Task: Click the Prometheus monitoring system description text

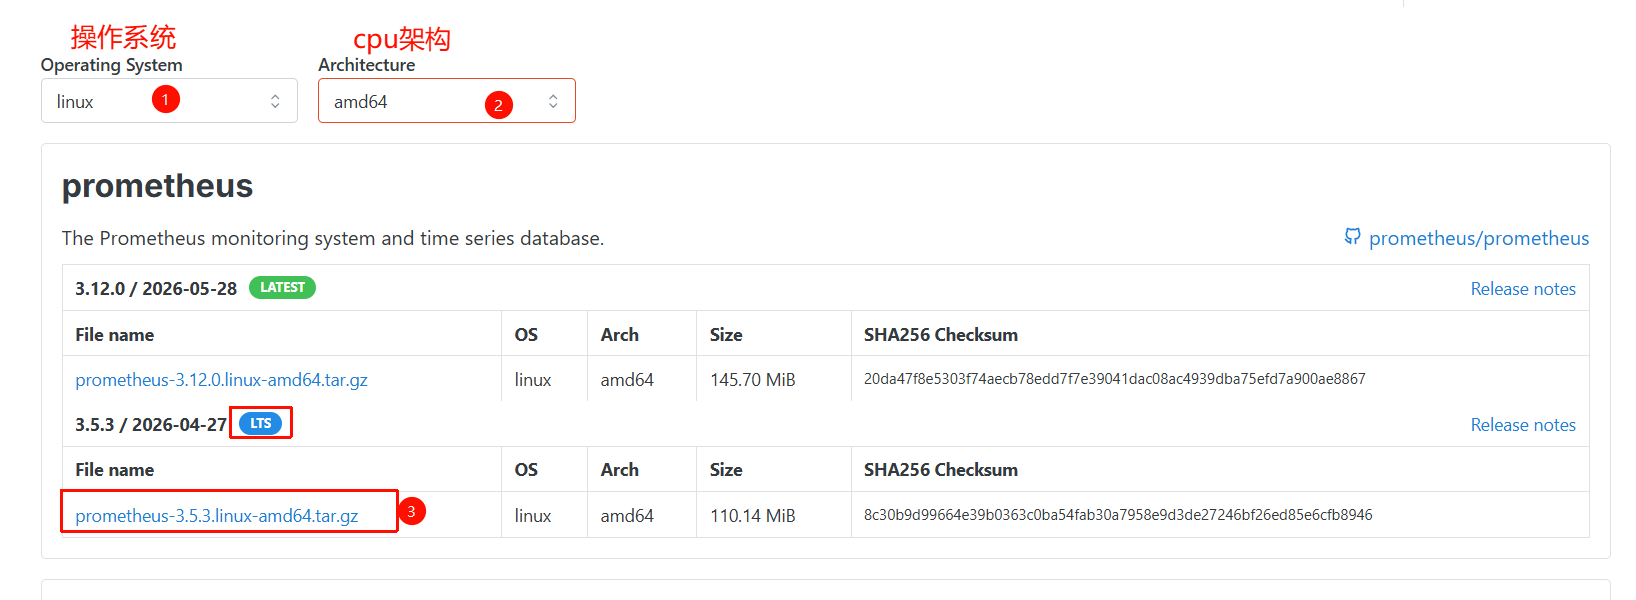Action: pyautogui.click(x=333, y=238)
